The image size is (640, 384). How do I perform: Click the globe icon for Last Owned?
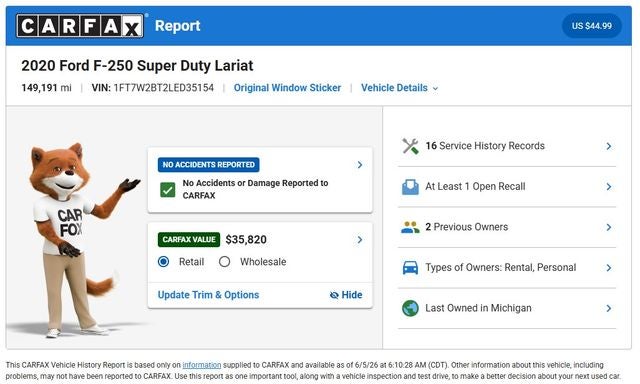410,309
